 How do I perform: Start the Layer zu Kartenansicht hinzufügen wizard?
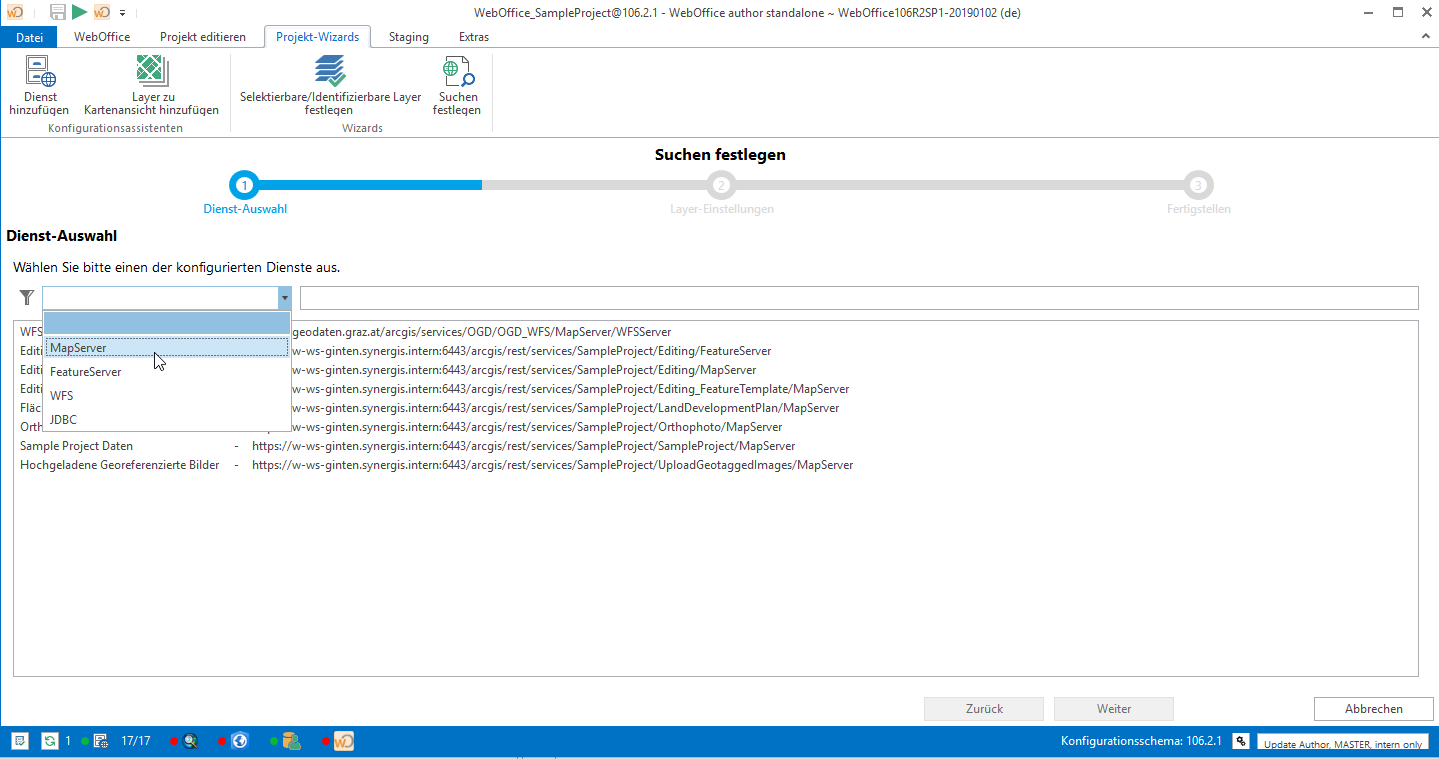click(151, 85)
